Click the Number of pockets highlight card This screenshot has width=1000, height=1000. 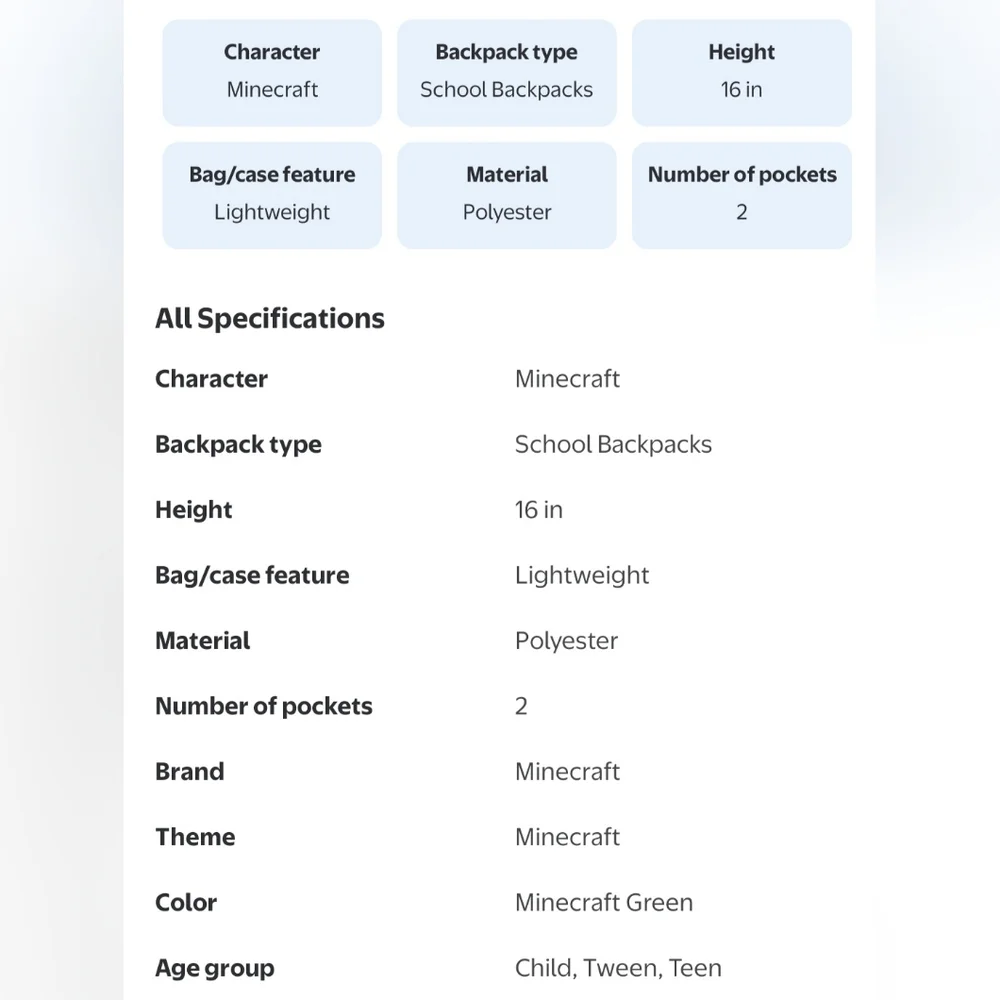tap(741, 194)
